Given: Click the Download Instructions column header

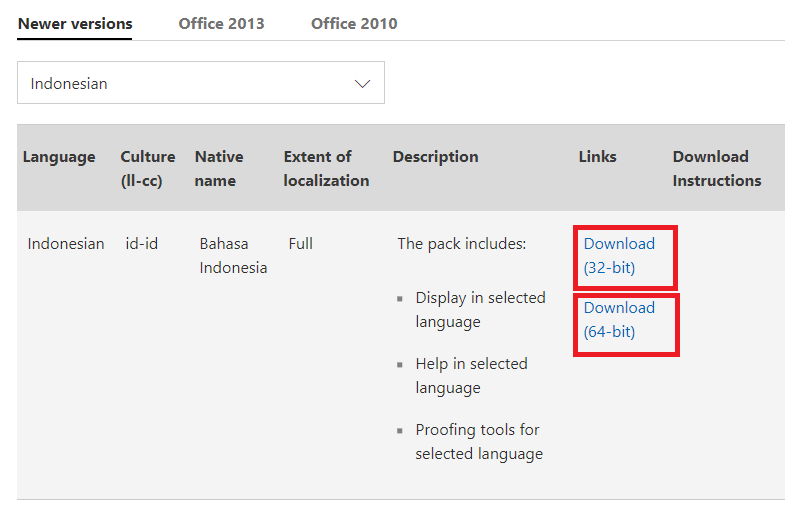Looking at the screenshot, I should click(716, 168).
